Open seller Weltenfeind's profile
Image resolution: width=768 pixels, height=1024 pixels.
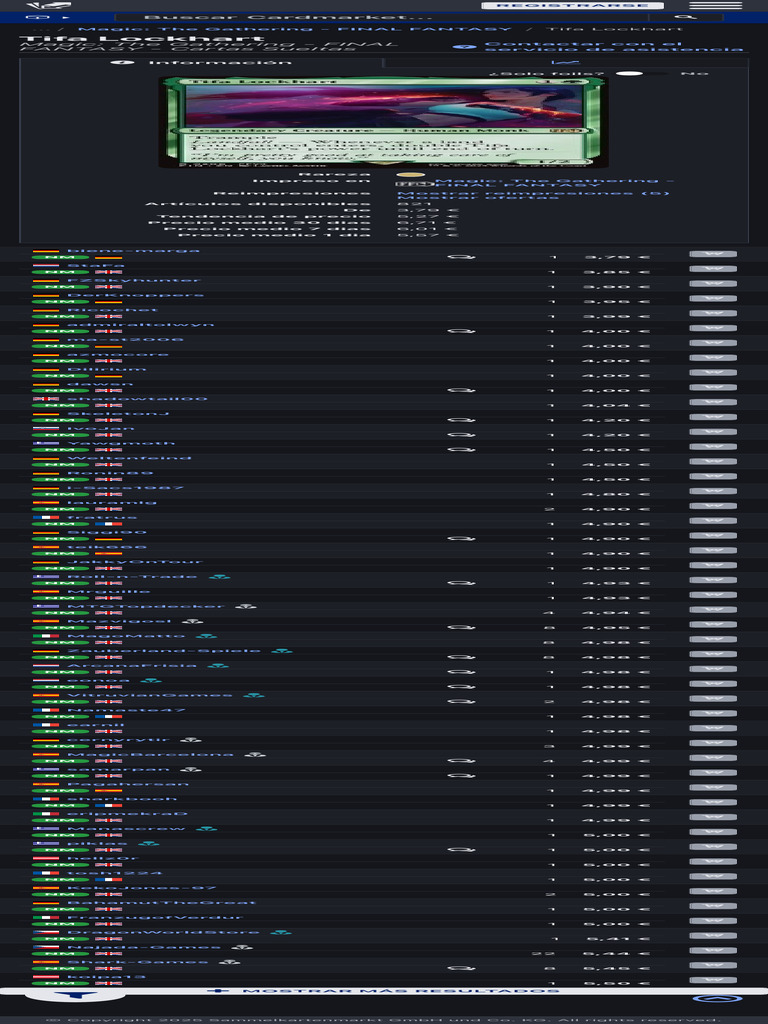(129, 458)
